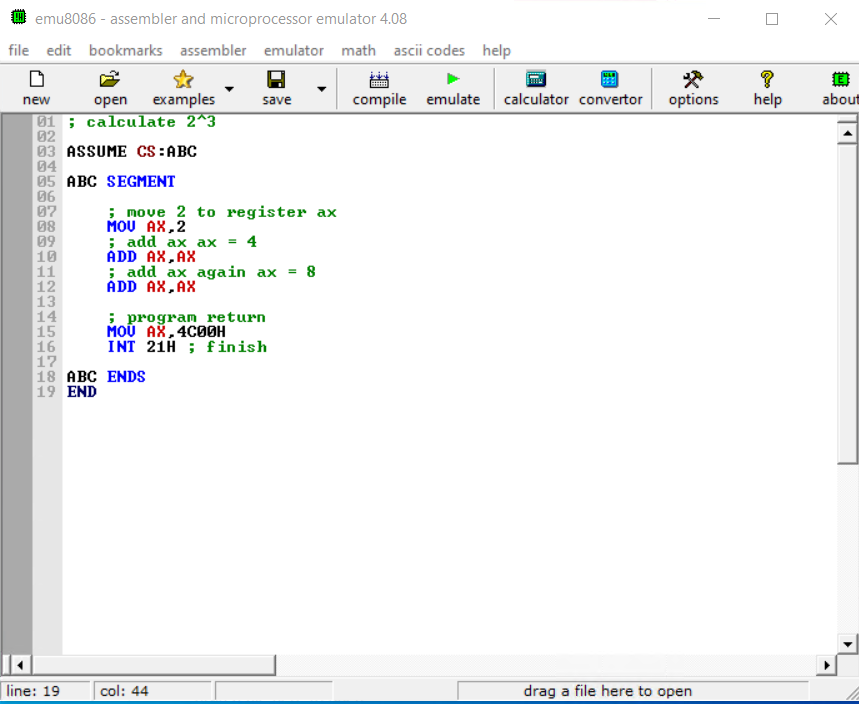
Task: Open the emulator menu
Action: tap(294, 50)
